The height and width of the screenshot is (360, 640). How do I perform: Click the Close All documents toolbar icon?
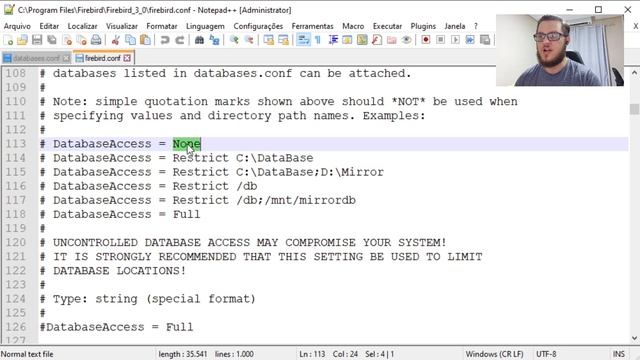[82, 40]
